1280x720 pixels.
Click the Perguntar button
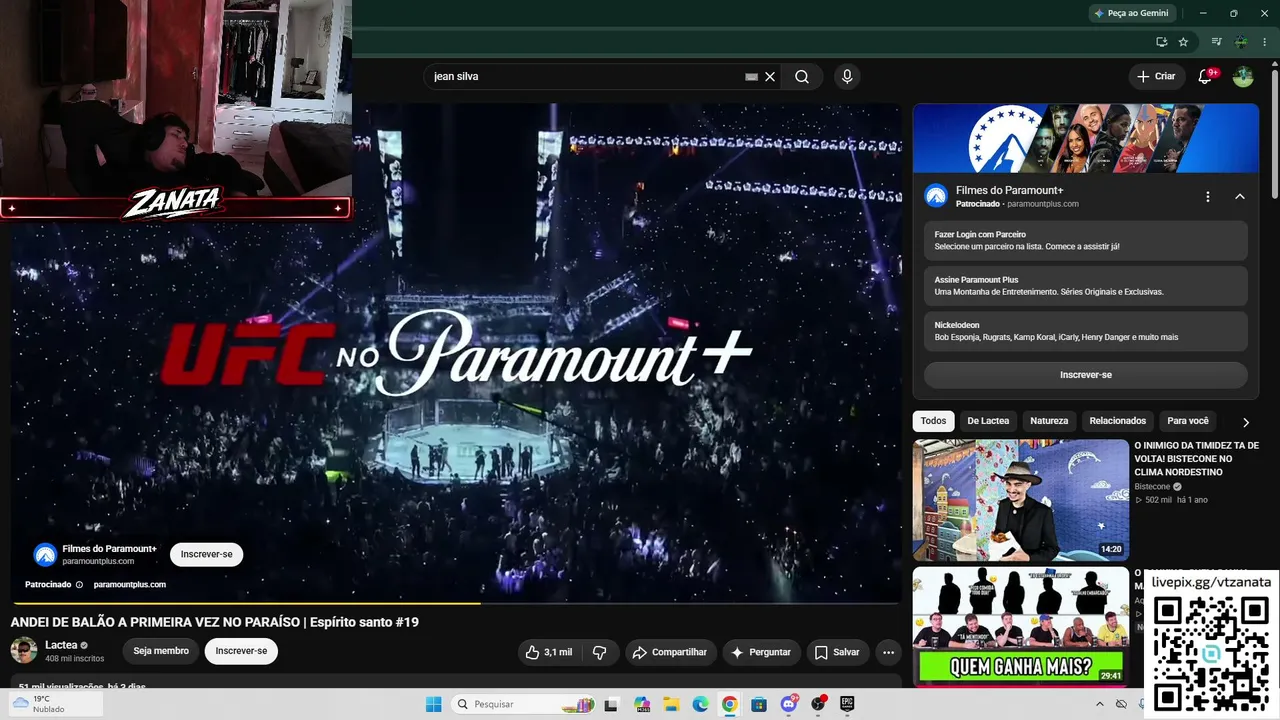pos(761,652)
